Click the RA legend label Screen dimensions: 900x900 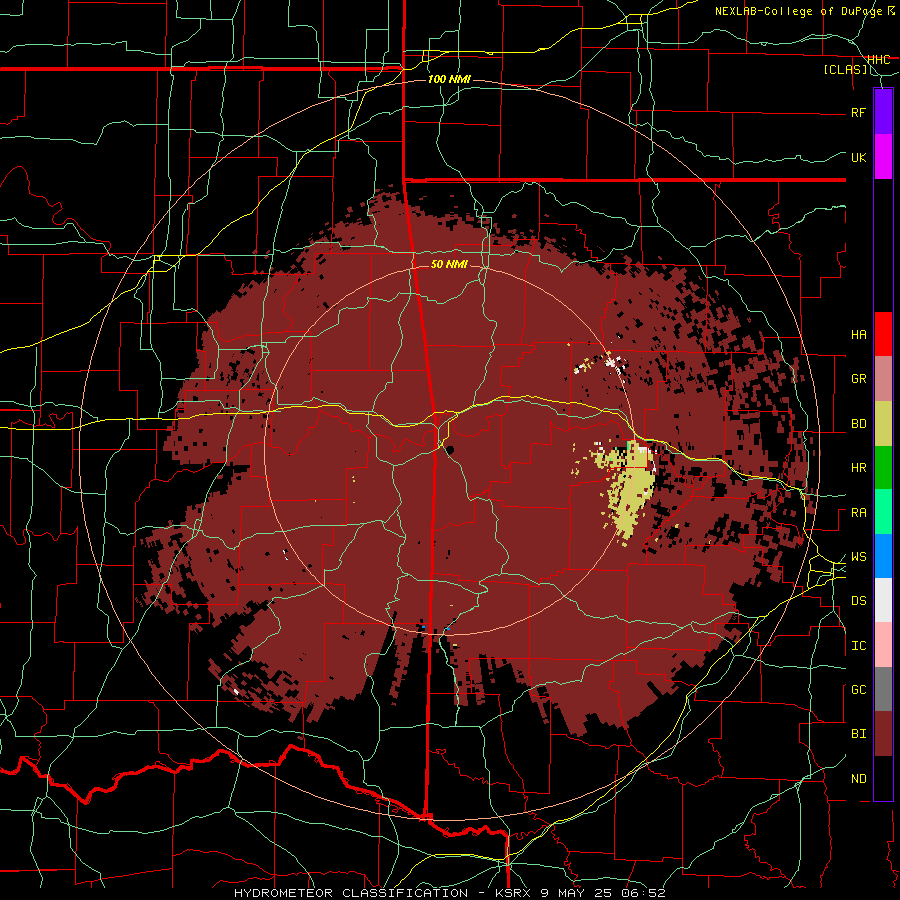tap(858, 513)
